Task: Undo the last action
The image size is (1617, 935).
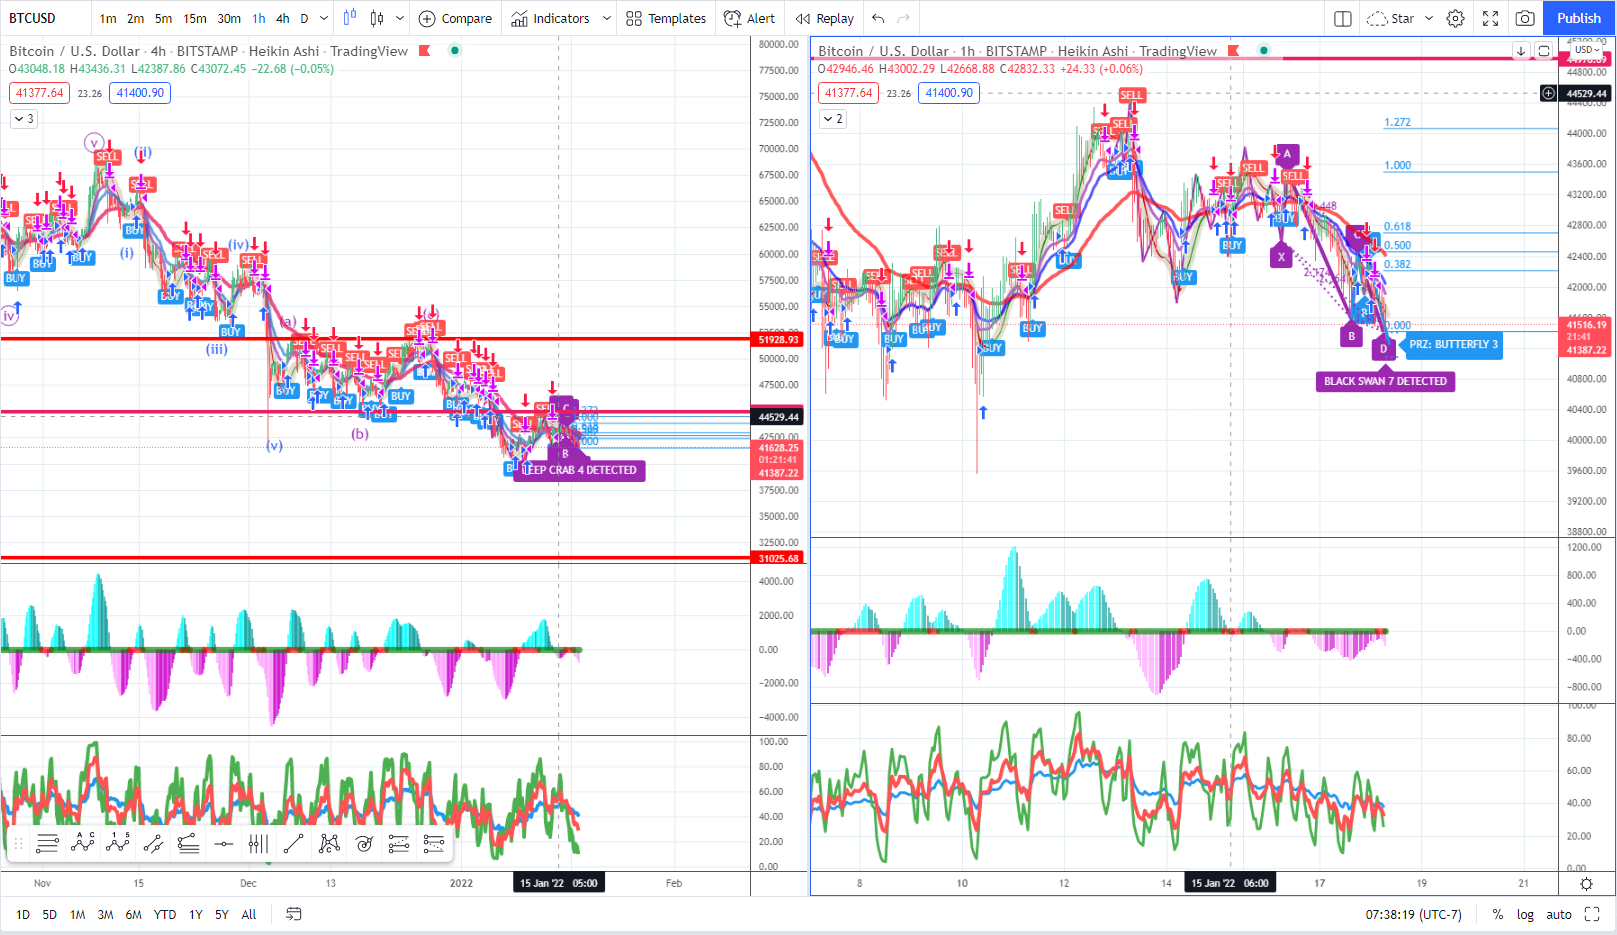Action: 878,18
